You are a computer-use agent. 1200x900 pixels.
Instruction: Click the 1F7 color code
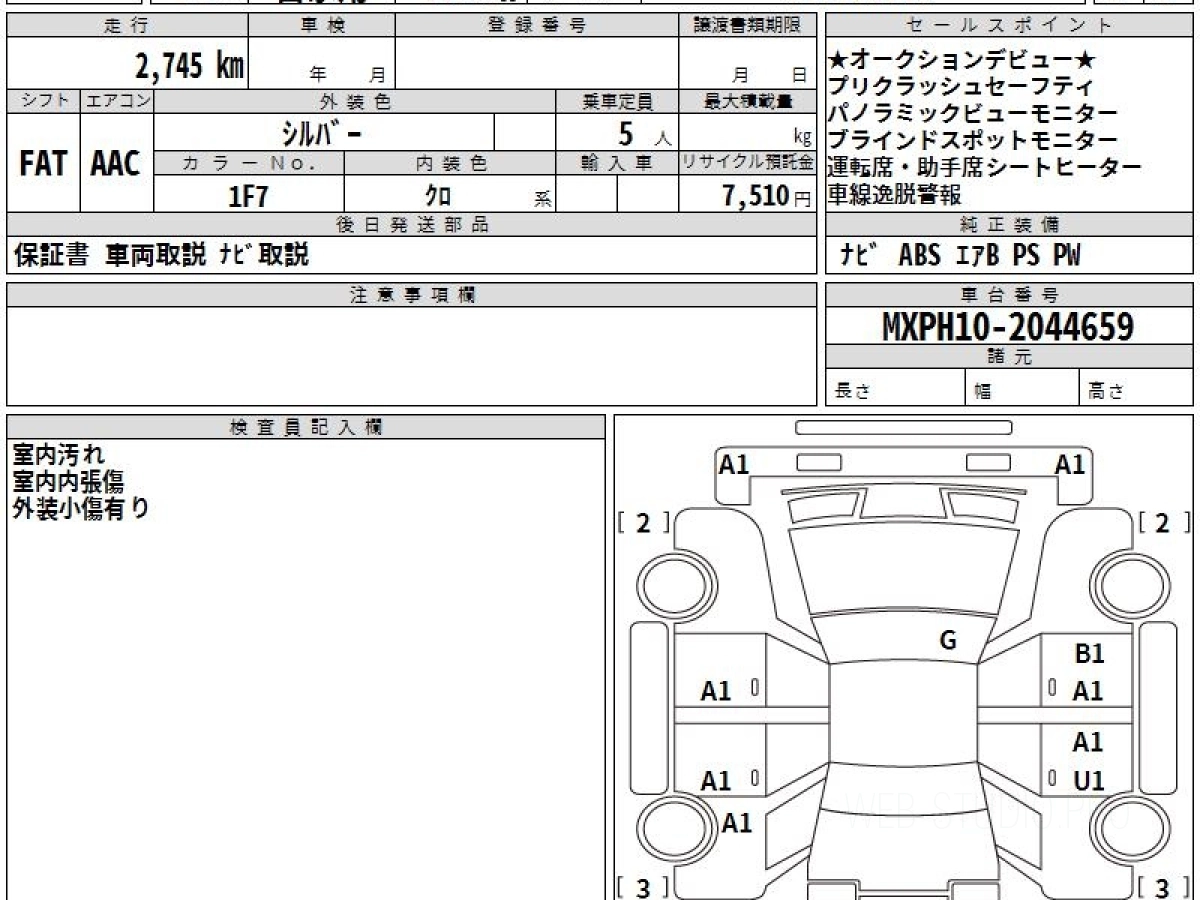pos(249,195)
